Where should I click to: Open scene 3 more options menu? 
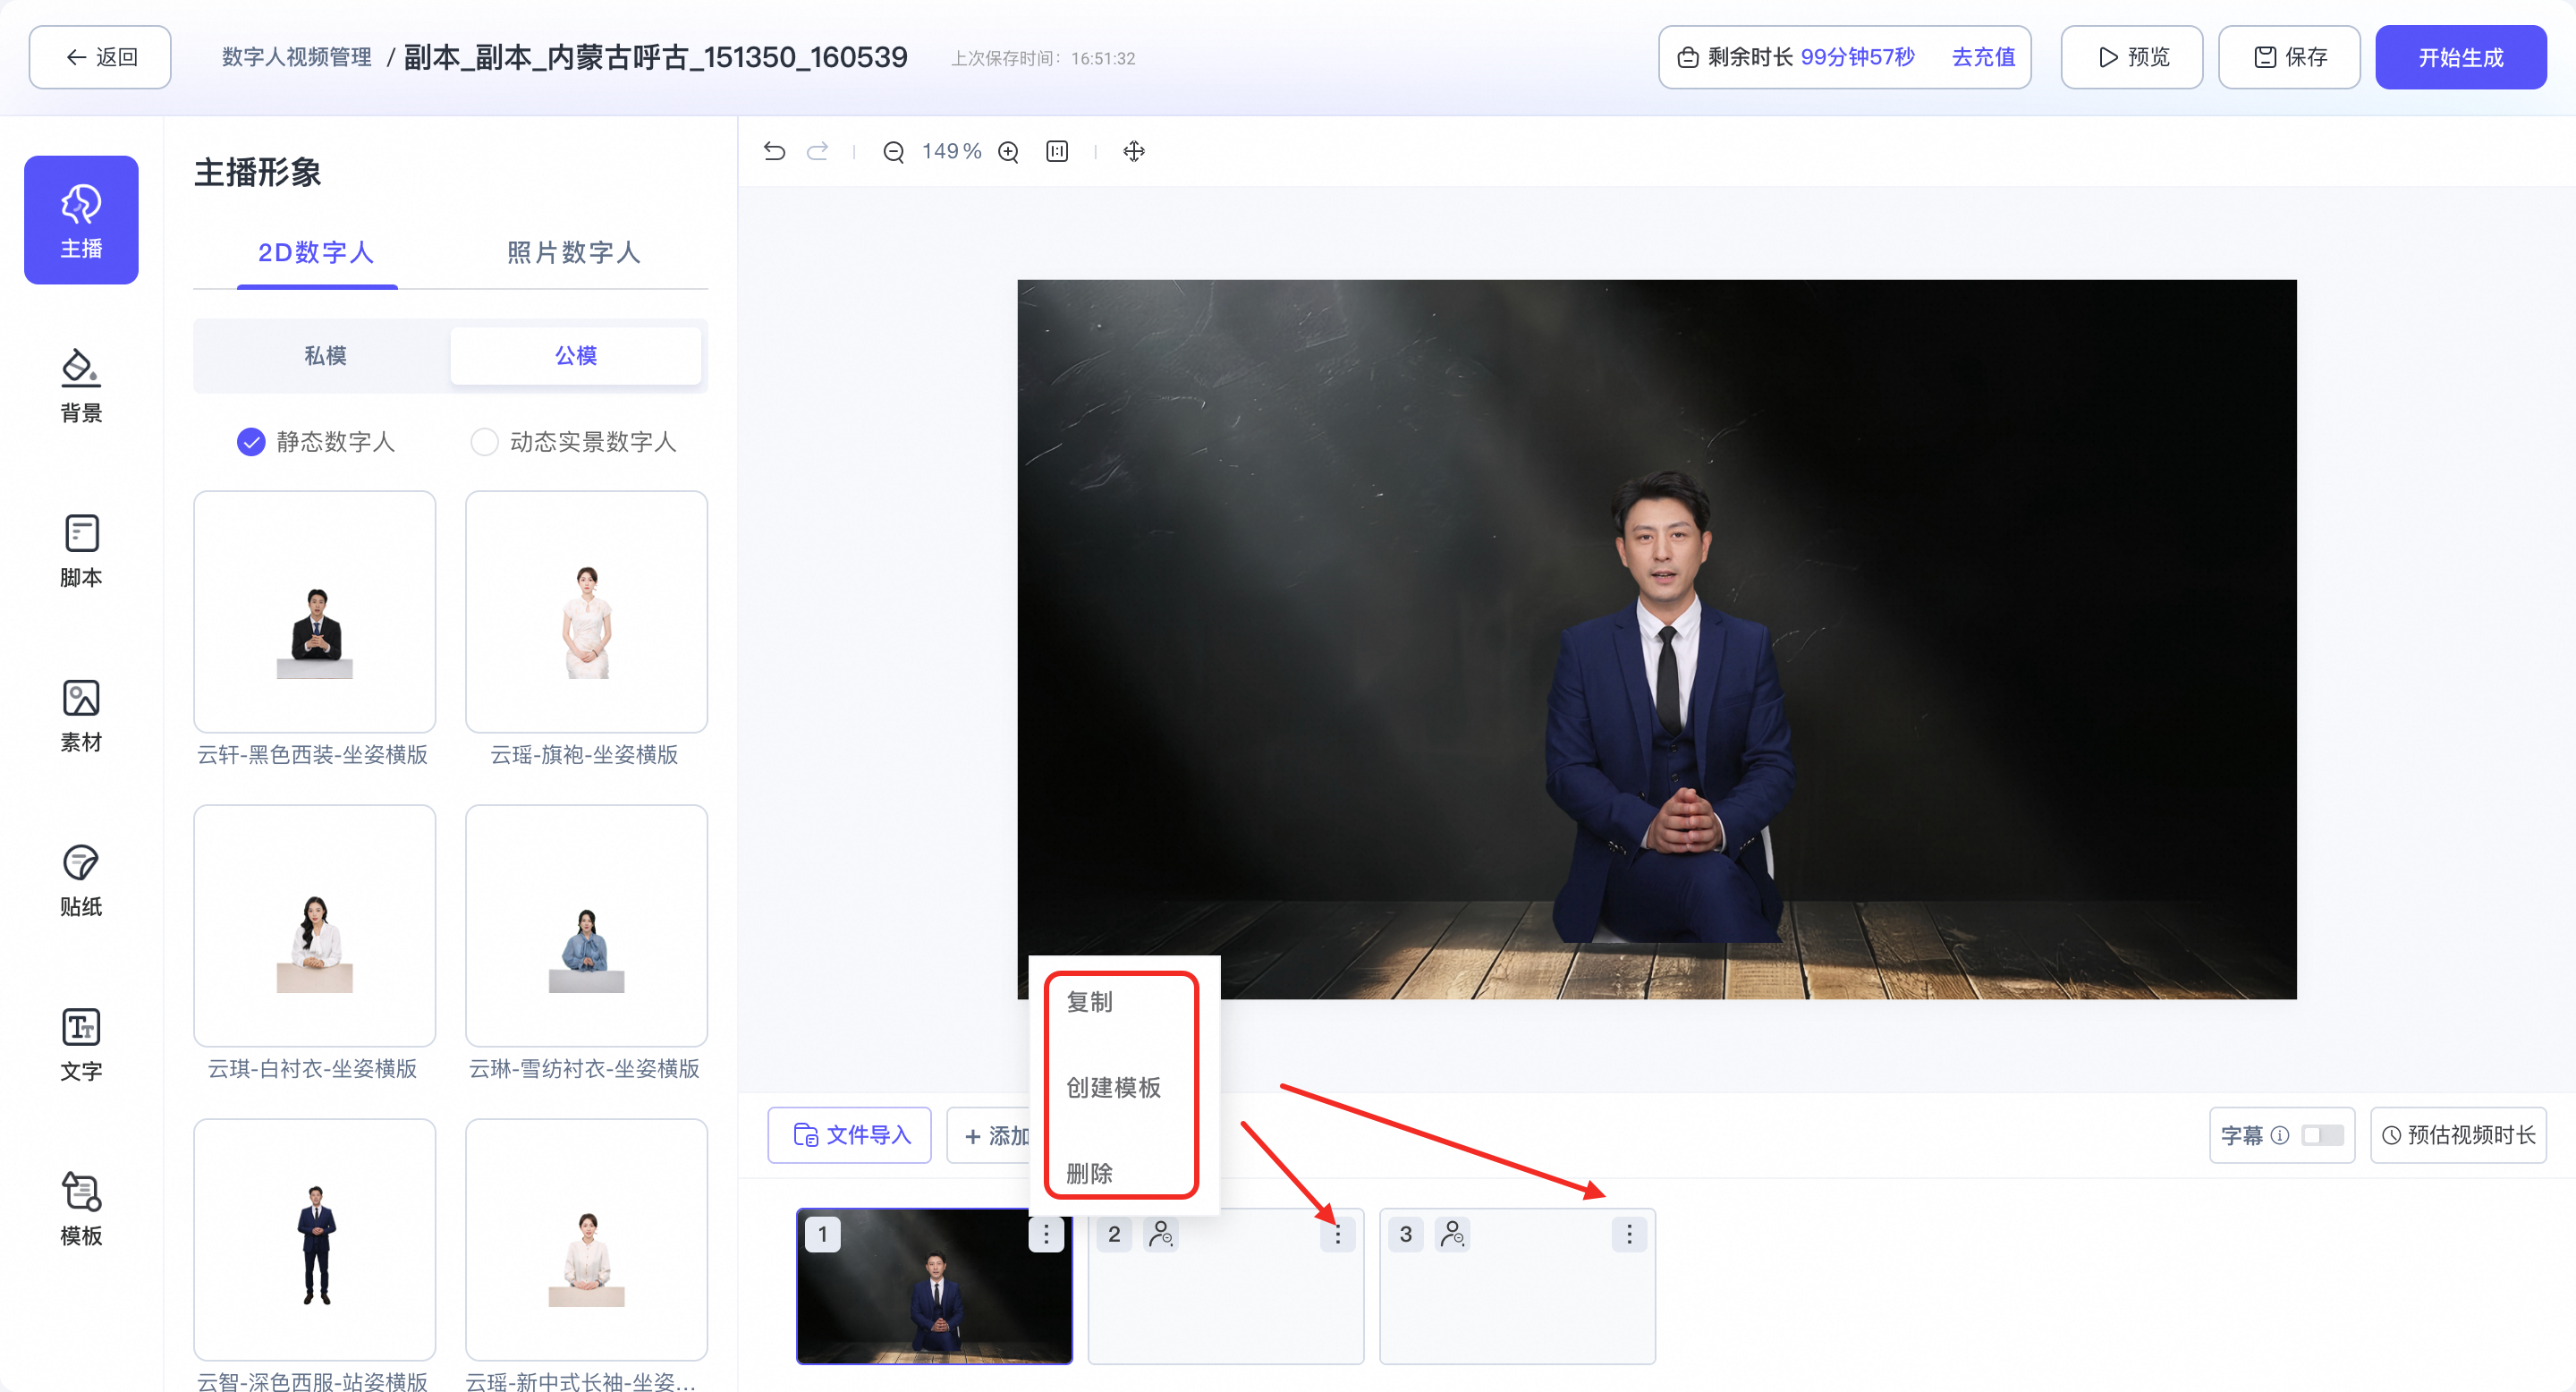(x=1629, y=1234)
